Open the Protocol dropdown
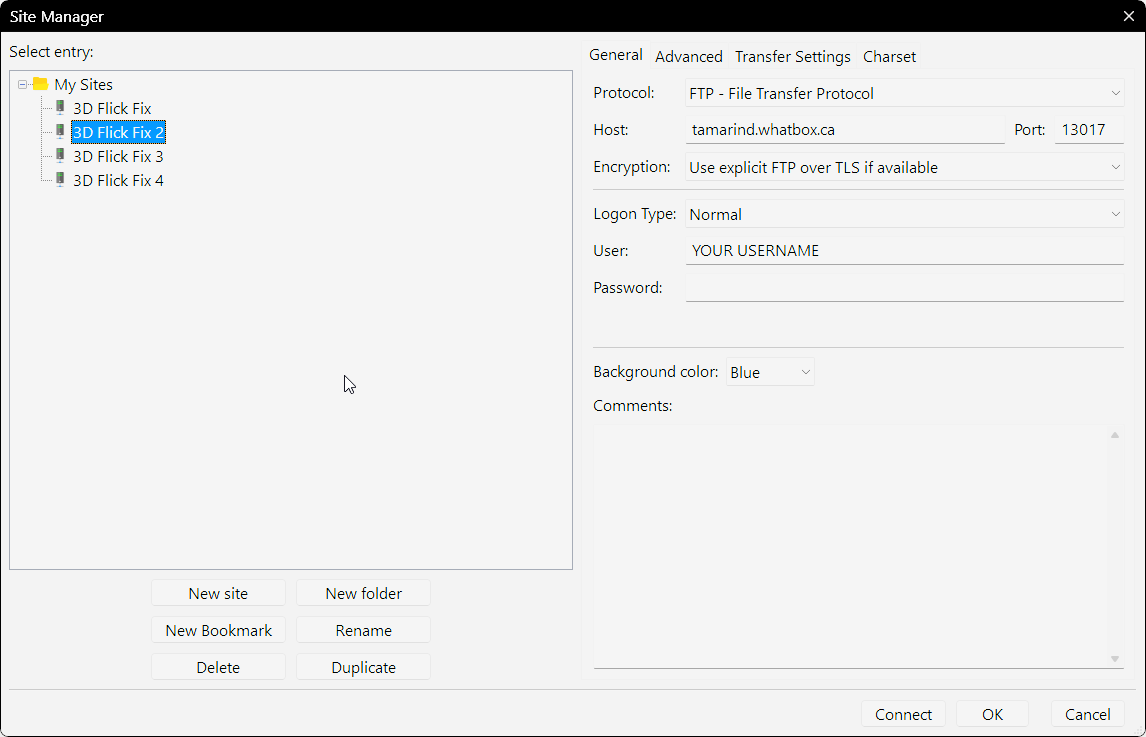 [x=904, y=94]
